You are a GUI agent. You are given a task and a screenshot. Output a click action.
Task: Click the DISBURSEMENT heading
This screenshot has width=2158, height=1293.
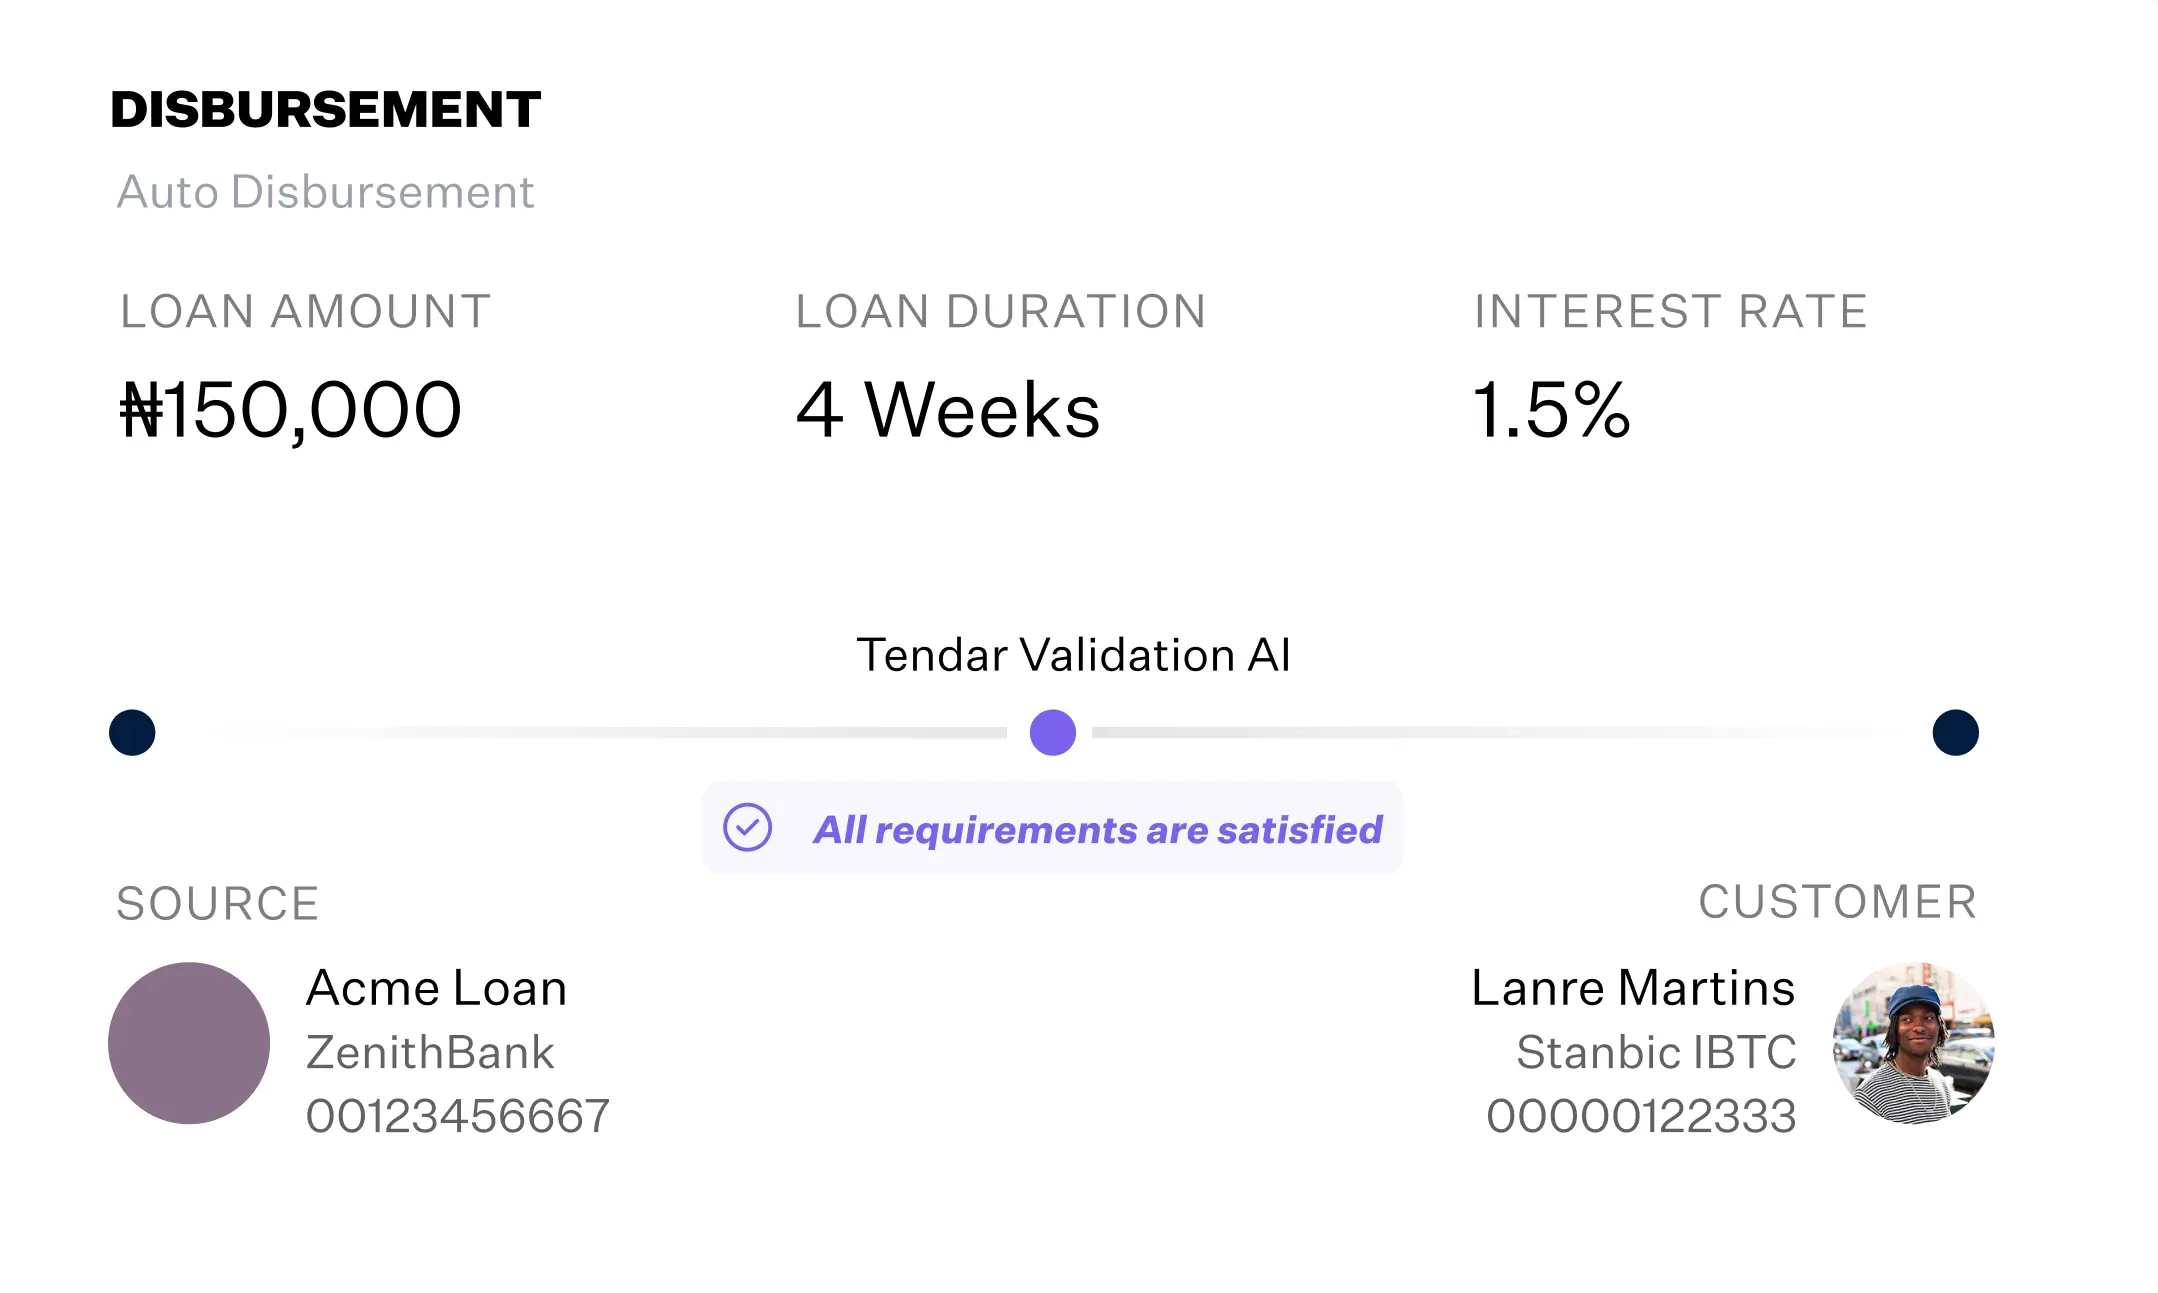pyautogui.click(x=326, y=109)
